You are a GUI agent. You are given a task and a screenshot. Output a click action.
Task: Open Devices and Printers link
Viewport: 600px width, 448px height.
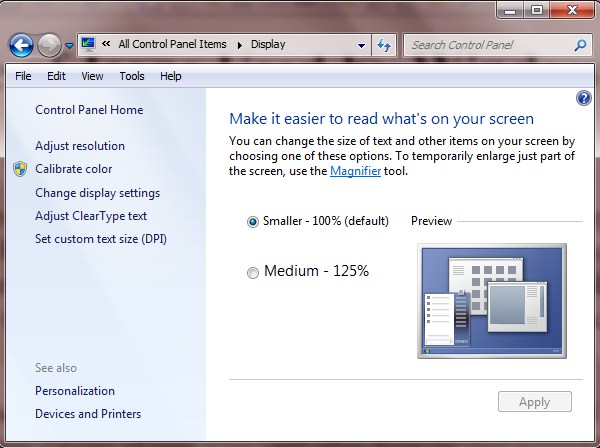tap(88, 414)
